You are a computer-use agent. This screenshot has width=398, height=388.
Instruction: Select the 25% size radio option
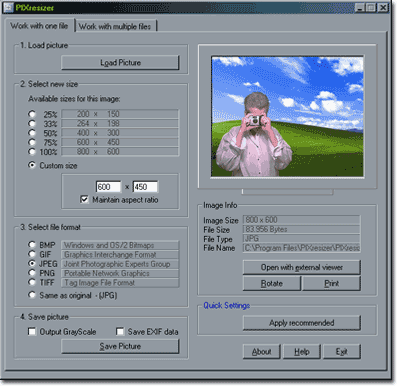pos(32,114)
